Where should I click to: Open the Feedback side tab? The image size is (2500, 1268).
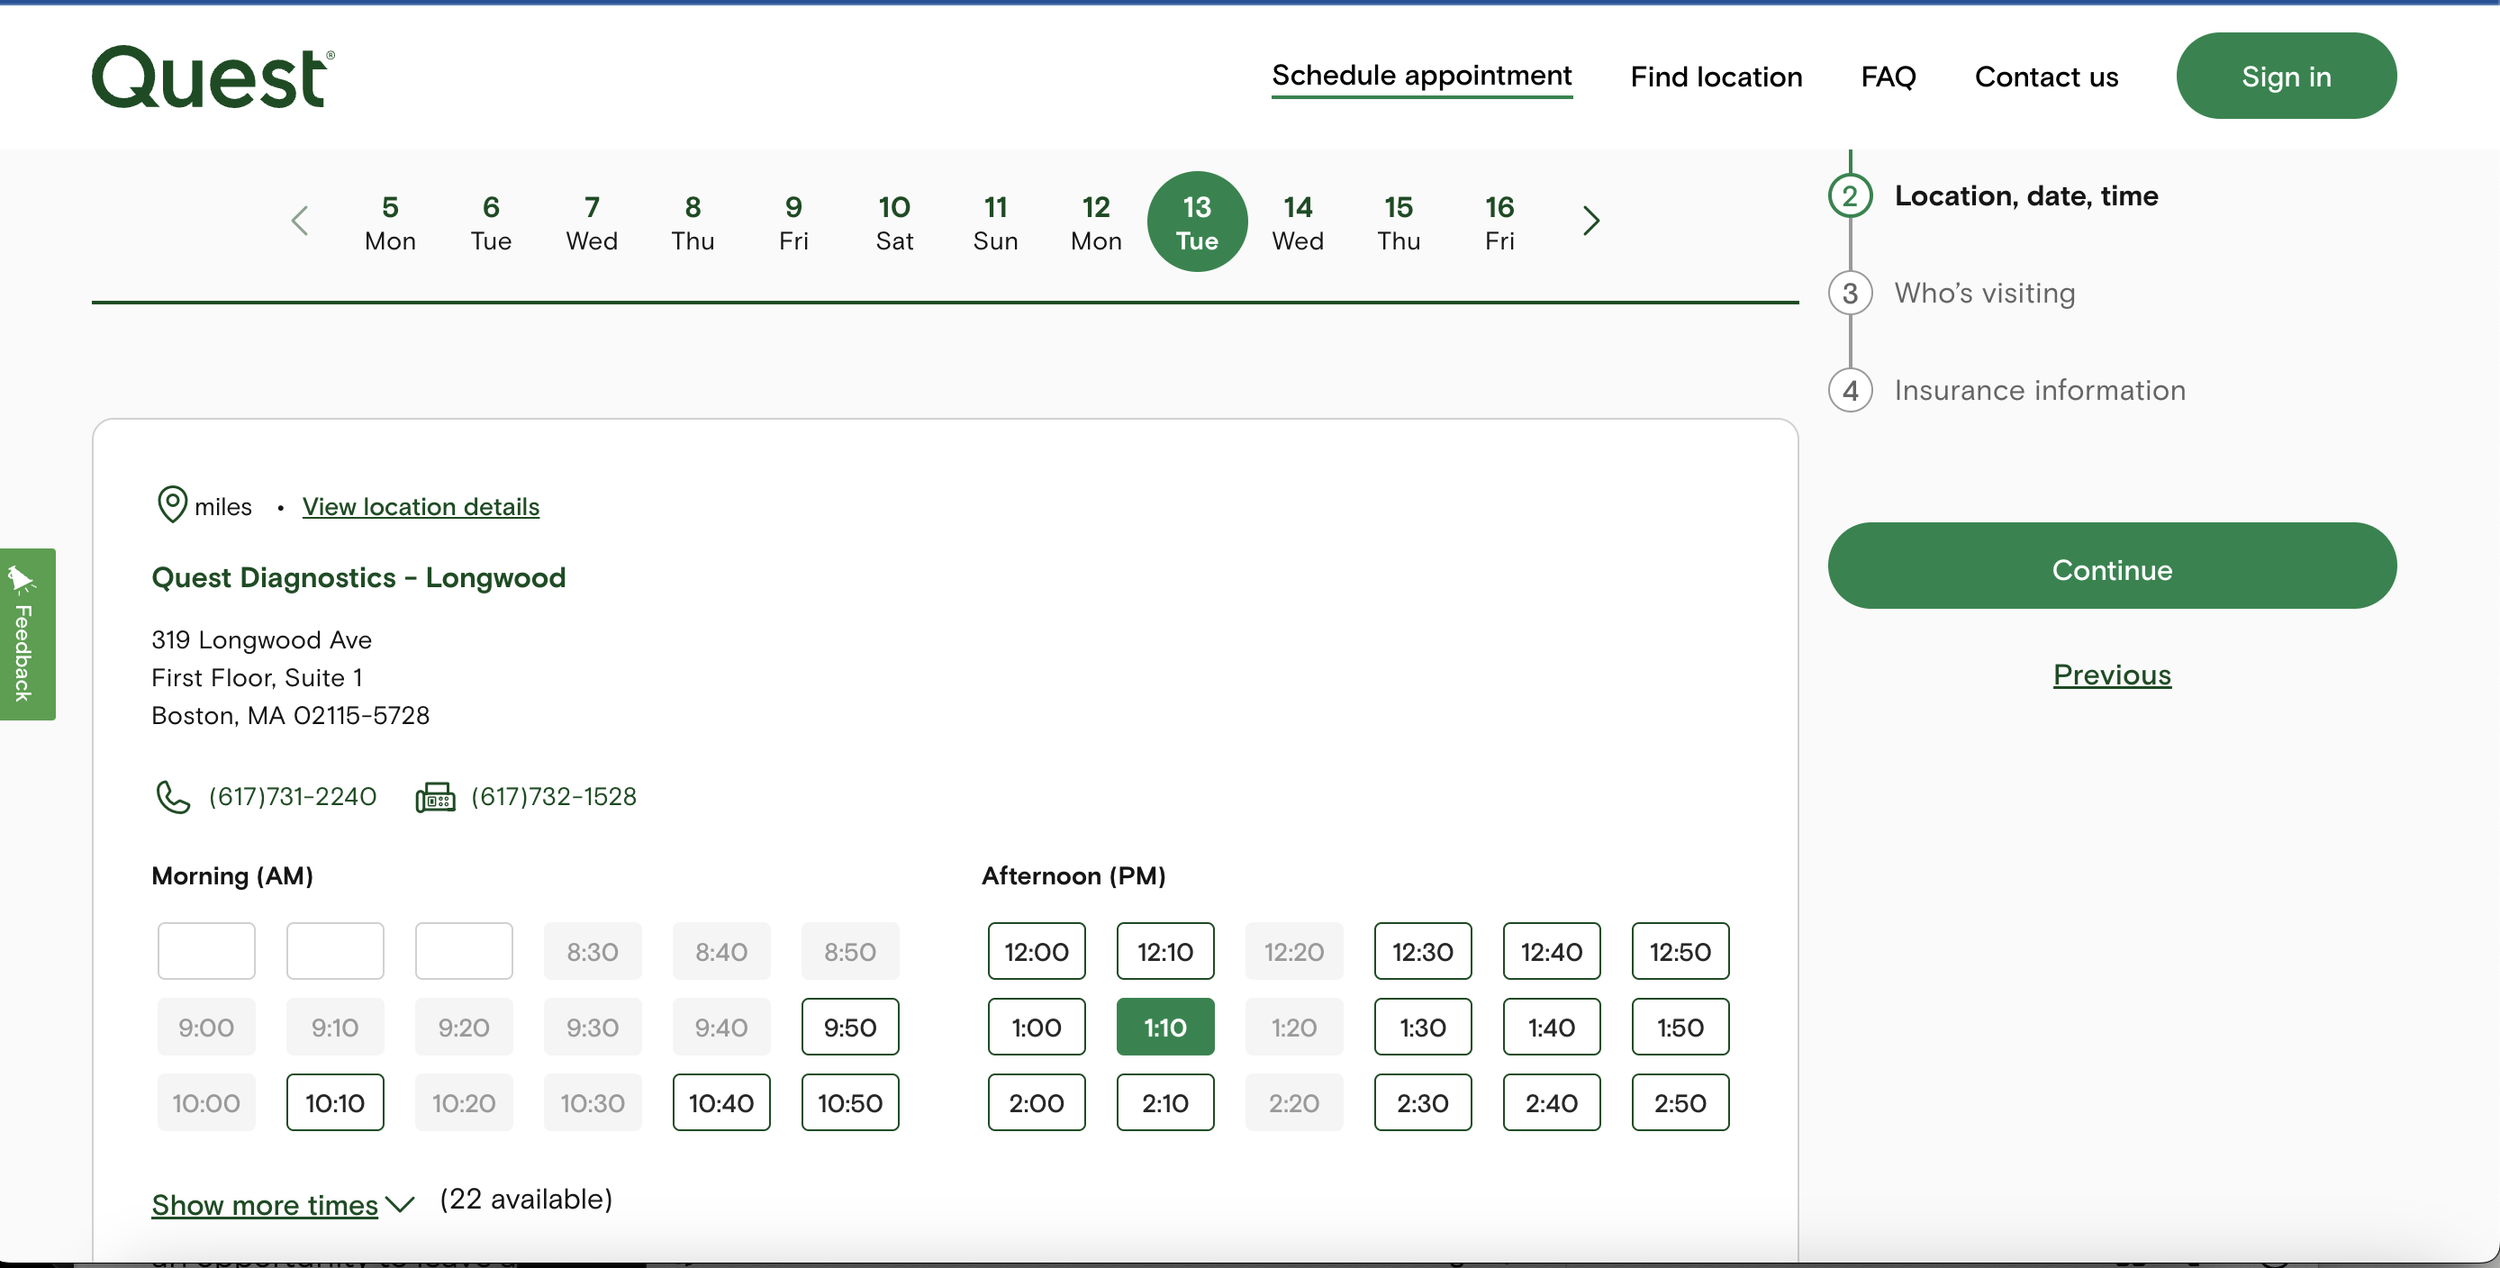tap(27, 634)
